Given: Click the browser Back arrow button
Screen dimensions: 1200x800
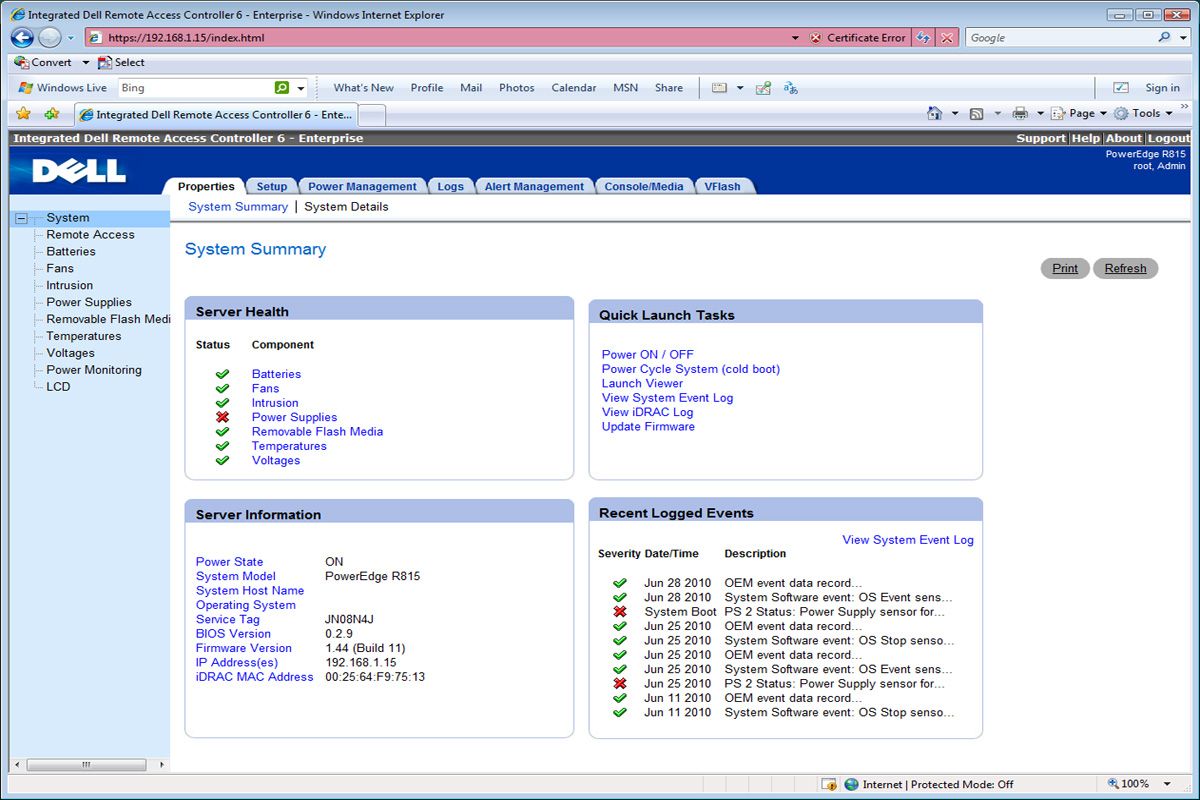Looking at the screenshot, I should pyautogui.click(x=23, y=38).
